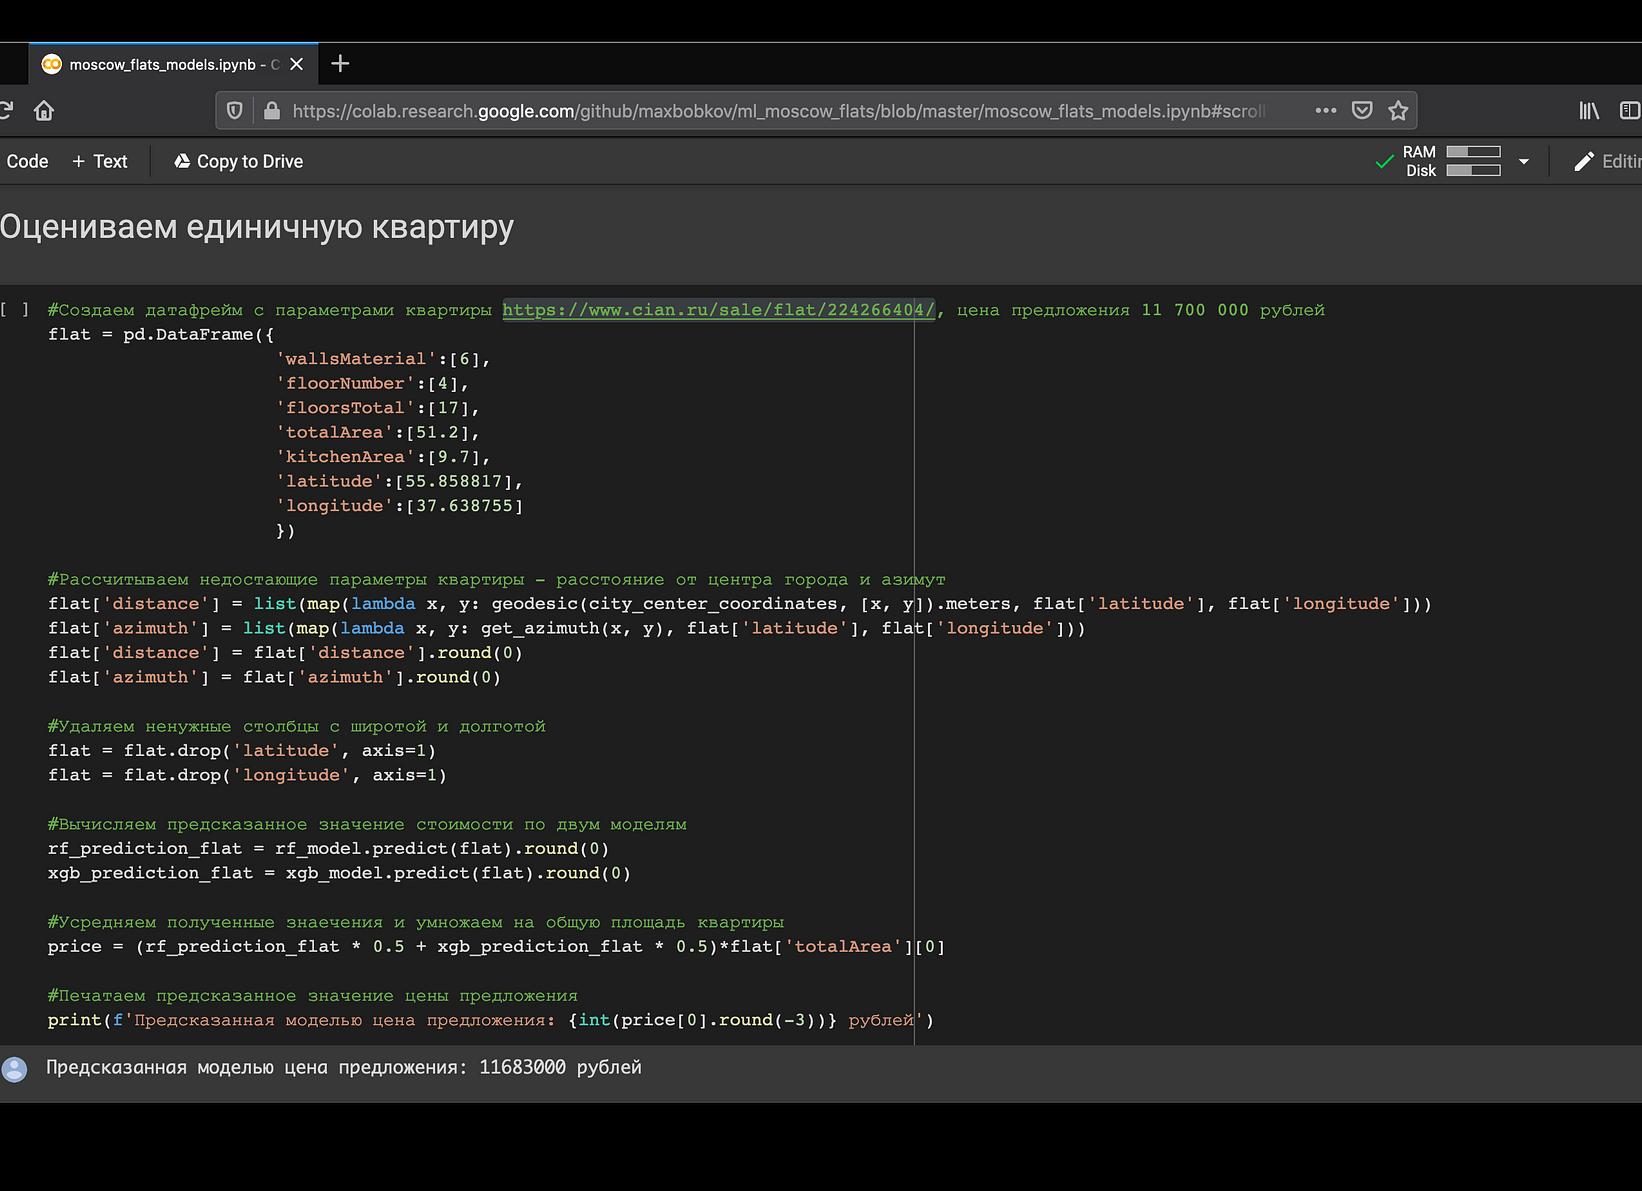Click the 'price =' calculation line
The image size is (1642, 1191).
[x=496, y=946]
